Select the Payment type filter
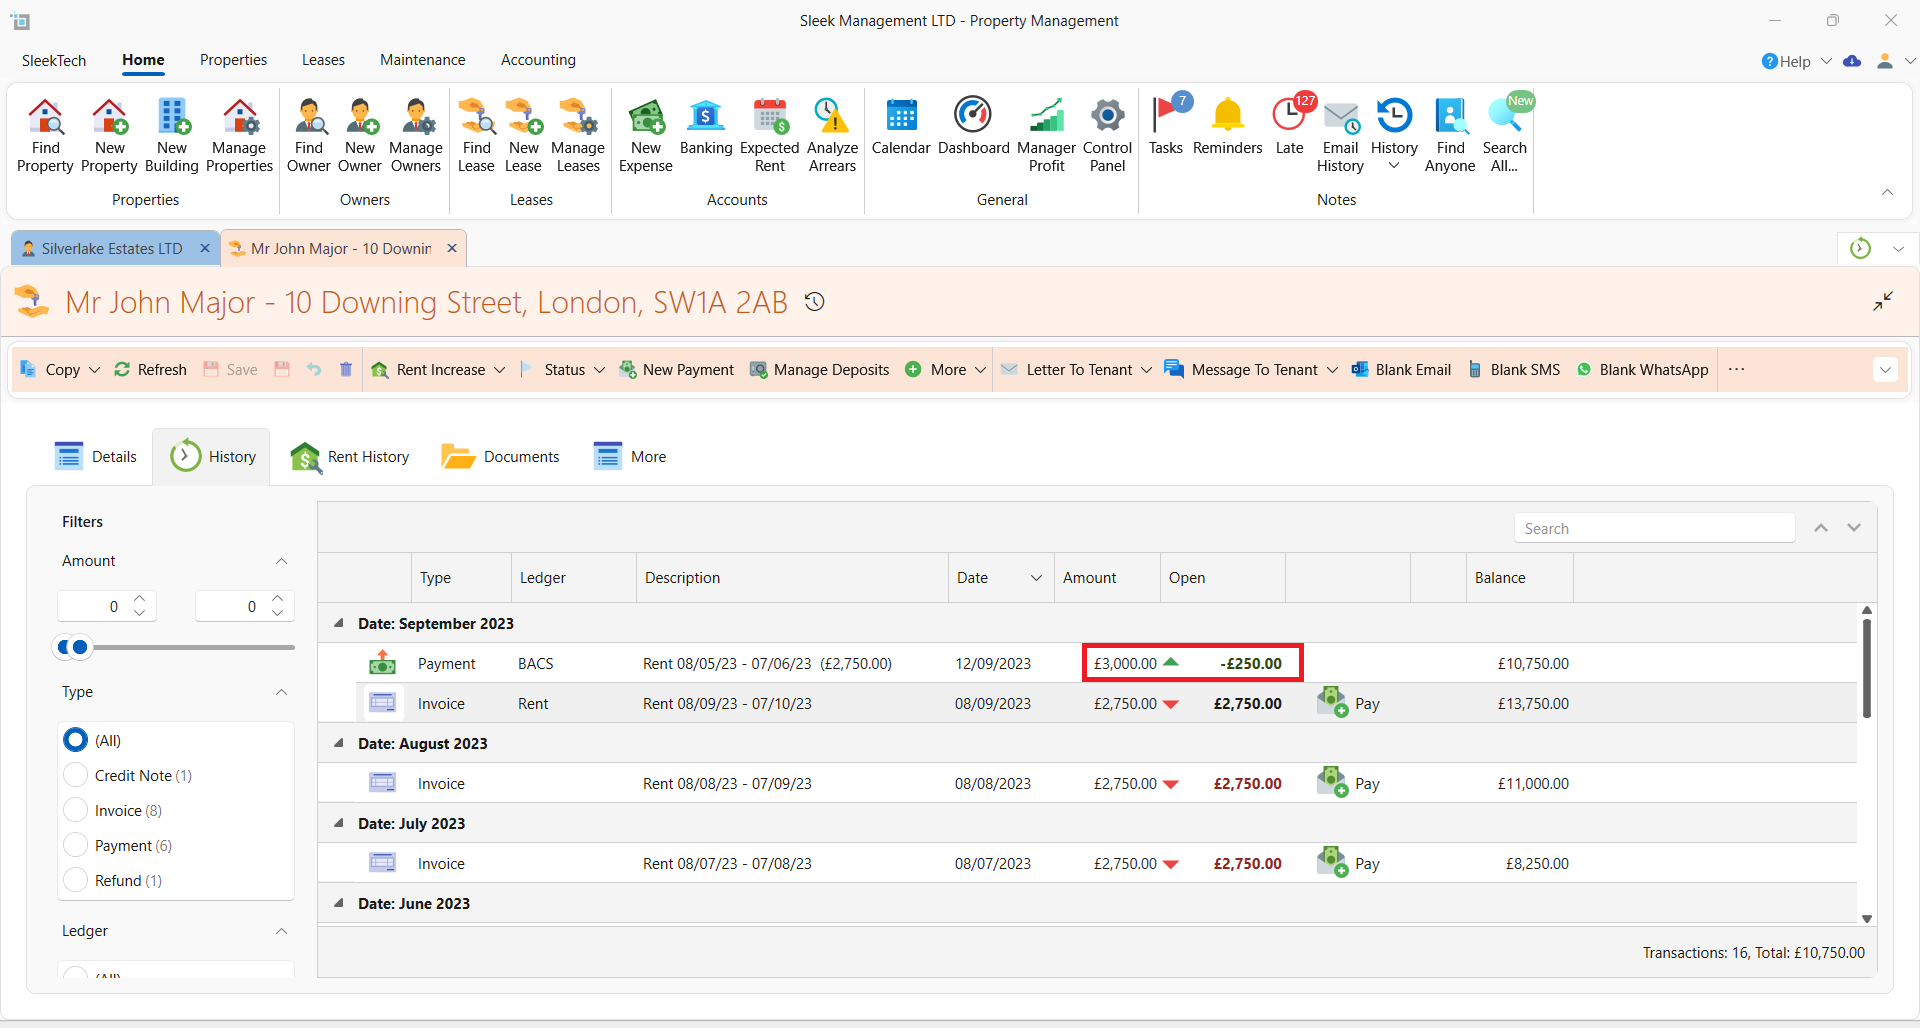Screen dimensions: 1920x1028 click(76, 845)
